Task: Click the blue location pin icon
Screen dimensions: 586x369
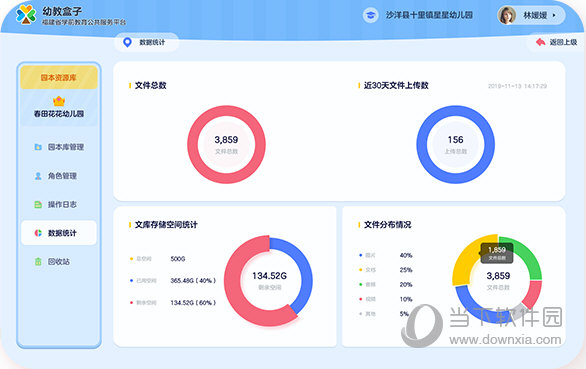Action: tap(127, 42)
